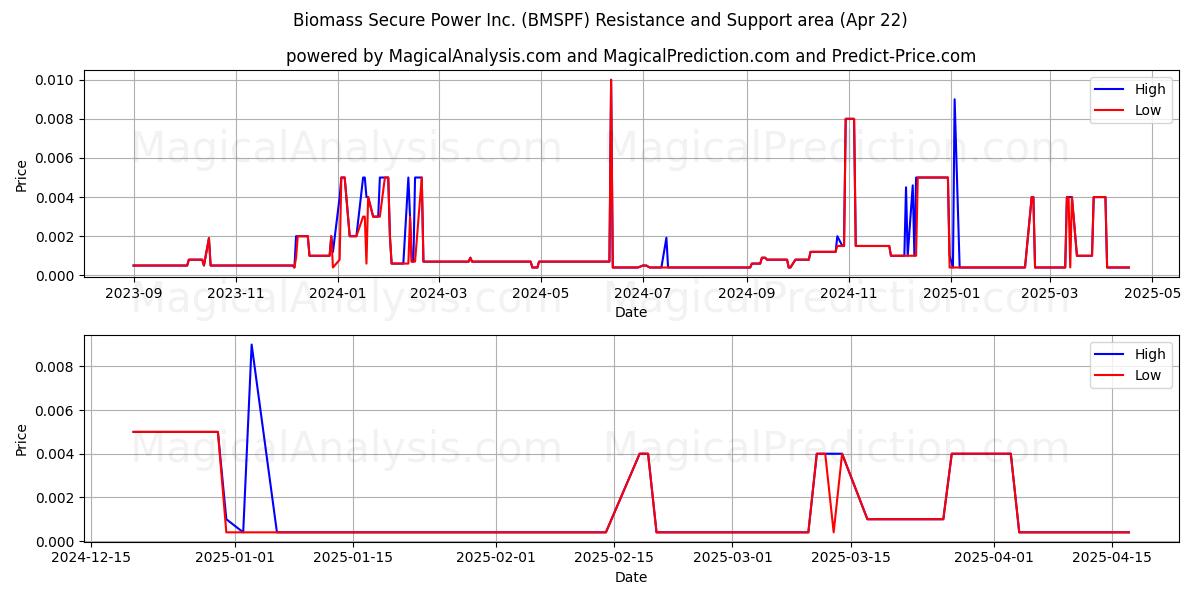The width and height of the screenshot is (1200, 600).
Task: Click the top chart 'Date' axis label
Action: (x=631, y=312)
